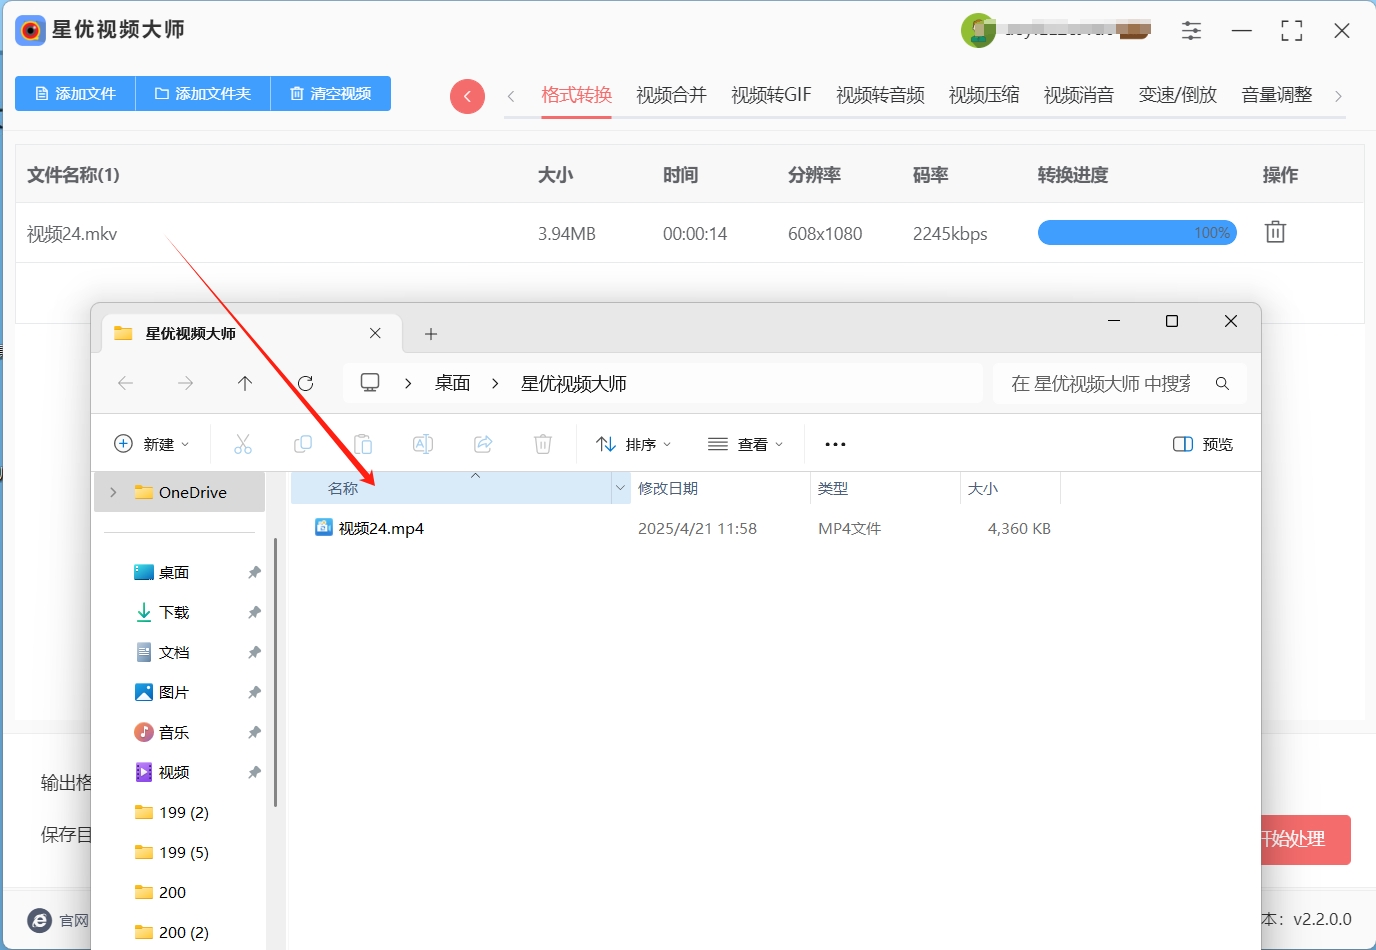Toggle pin for 视频 in sidebar
Viewport: 1376px width, 950px height.
pos(254,772)
